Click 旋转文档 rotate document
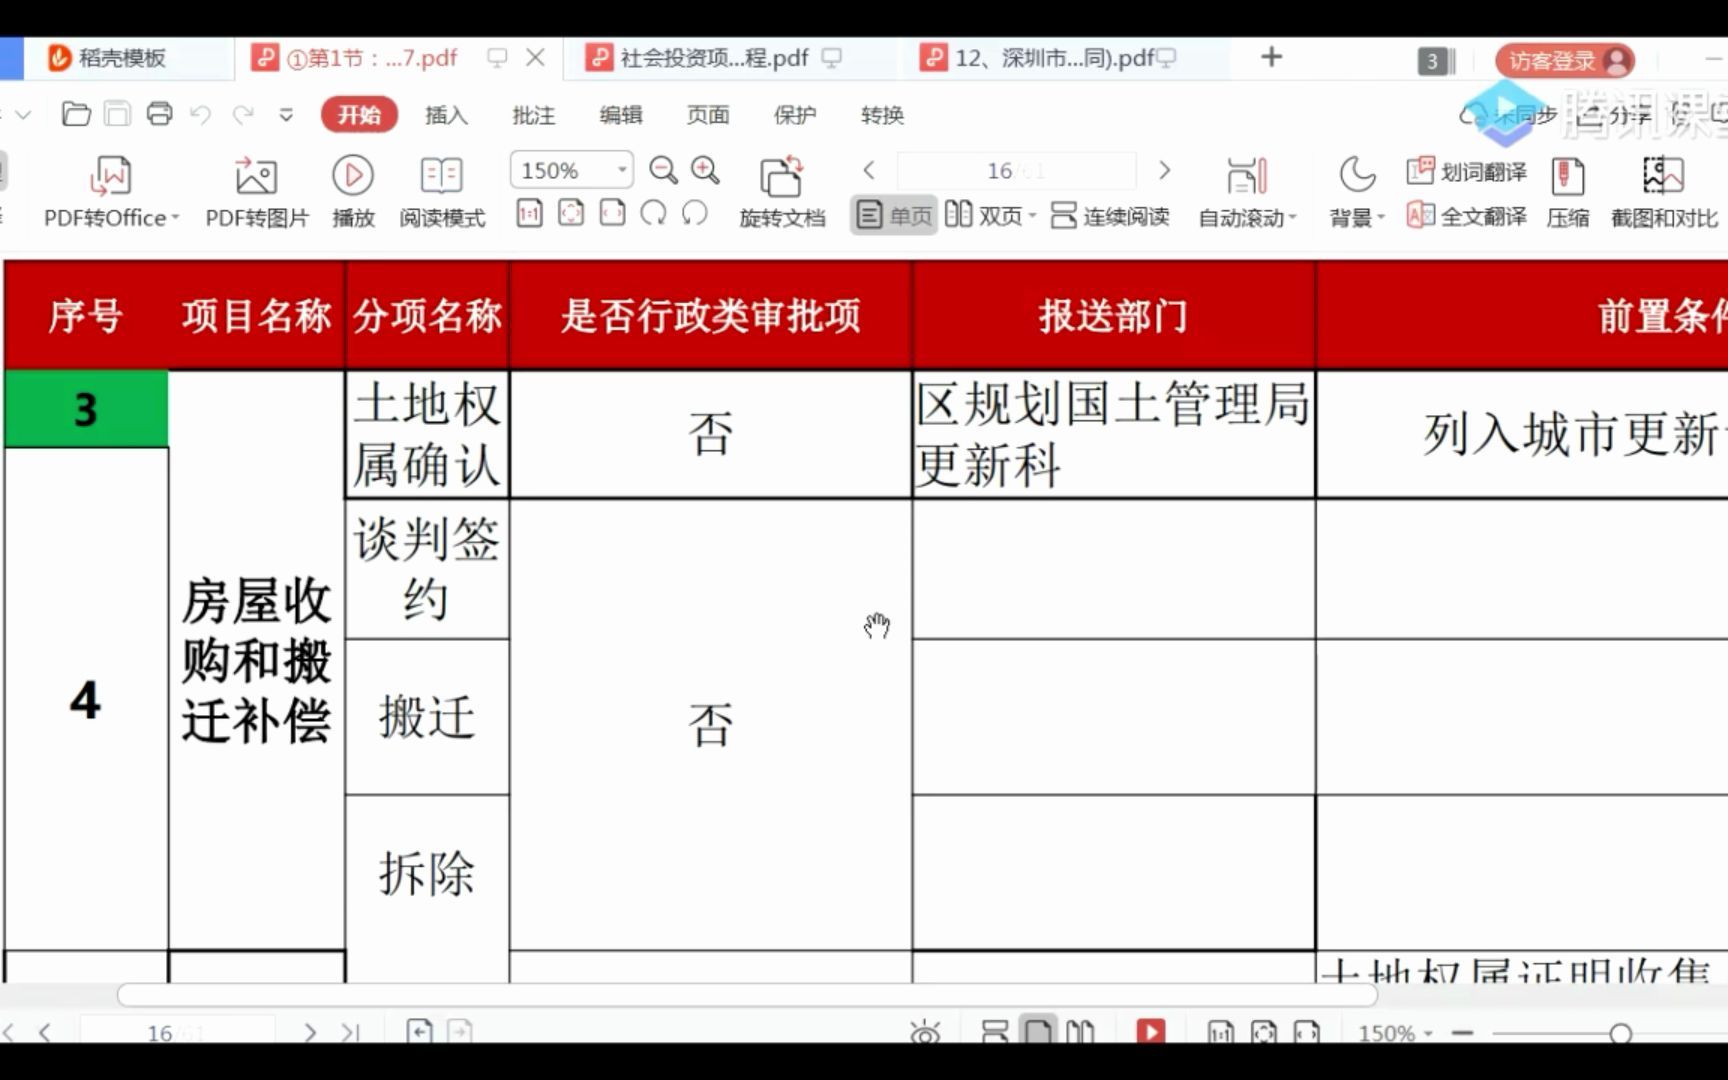Image resolution: width=1728 pixels, height=1080 pixels. (782, 192)
